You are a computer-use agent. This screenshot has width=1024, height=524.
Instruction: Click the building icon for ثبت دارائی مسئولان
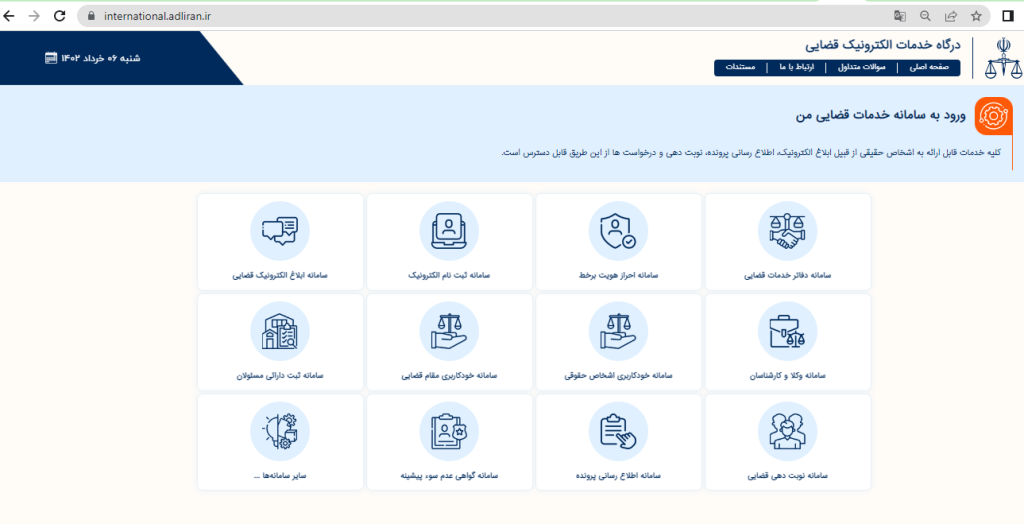click(279, 332)
